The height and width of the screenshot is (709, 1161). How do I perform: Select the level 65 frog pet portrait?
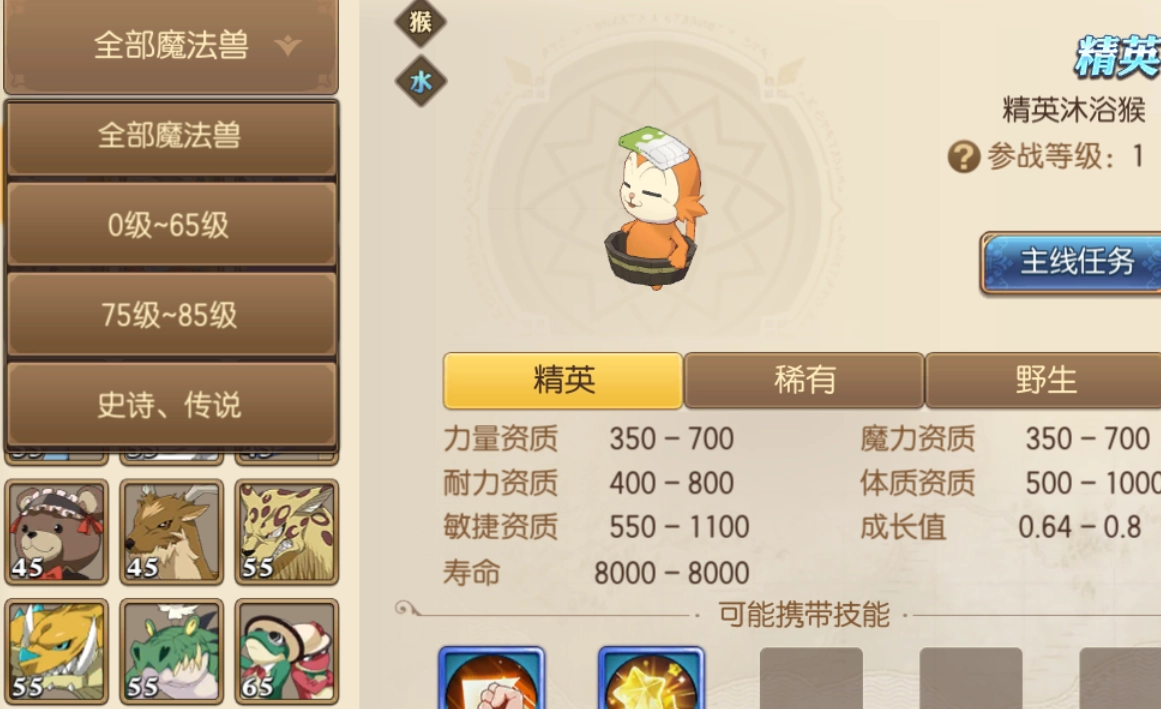287,651
